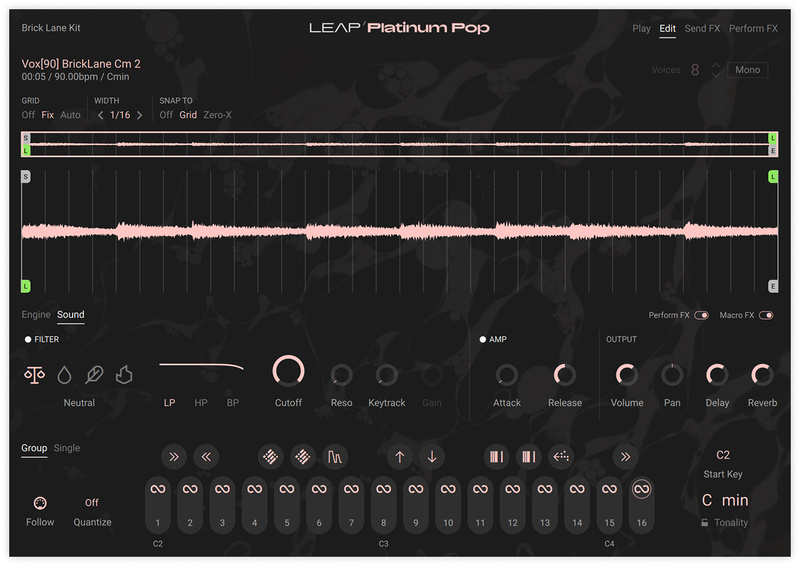
Task: Switch to the Play tab
Action: click(641, 29)
